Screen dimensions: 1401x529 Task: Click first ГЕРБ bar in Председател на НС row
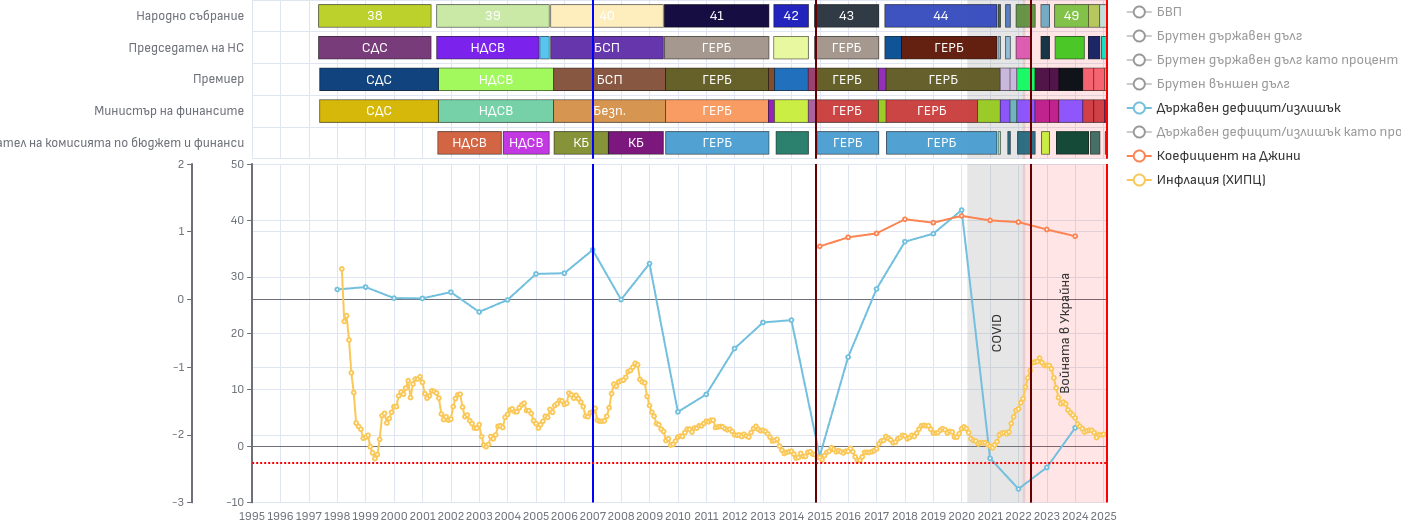pos(717,48)
